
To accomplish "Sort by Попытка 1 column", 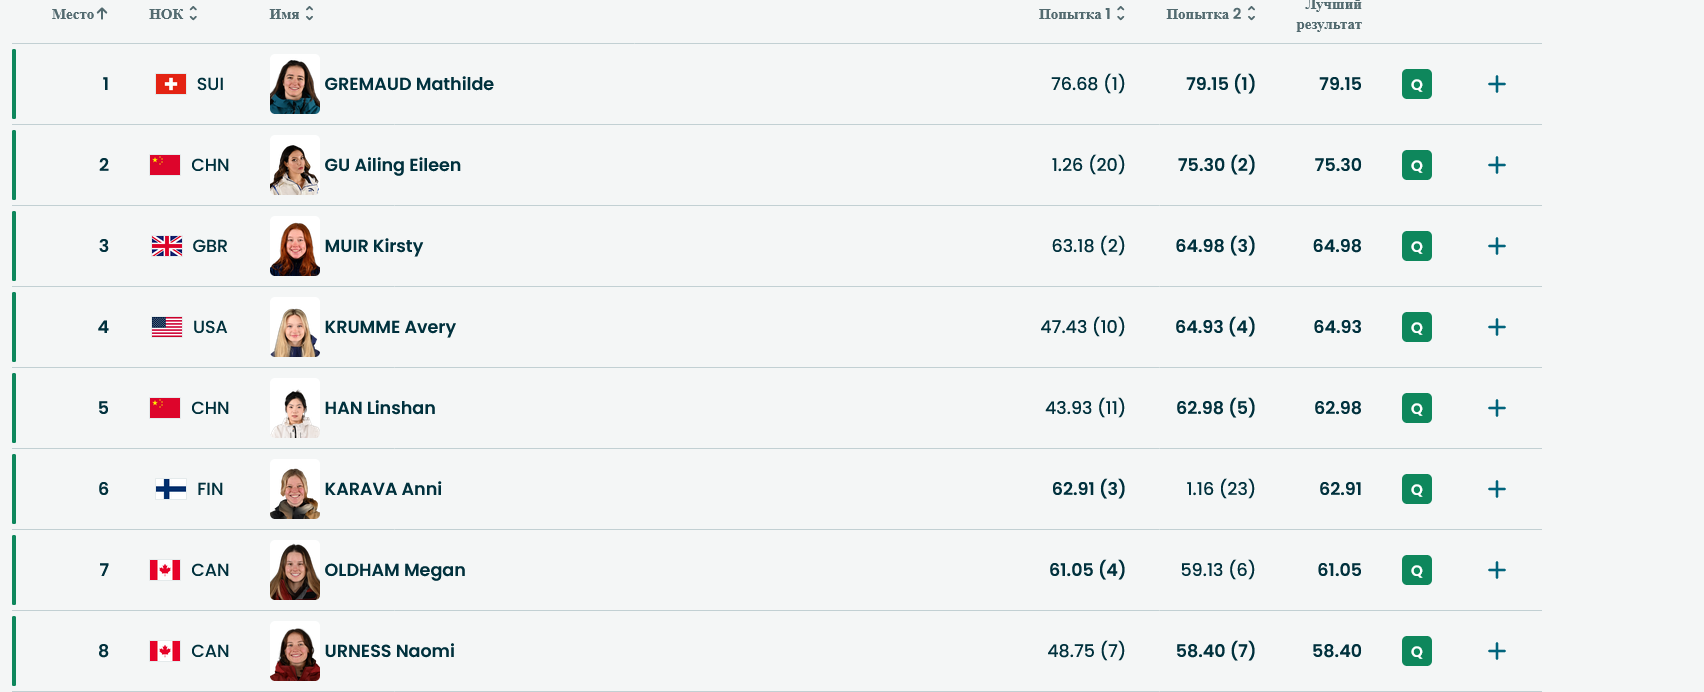I will (x=1081, y=14).
